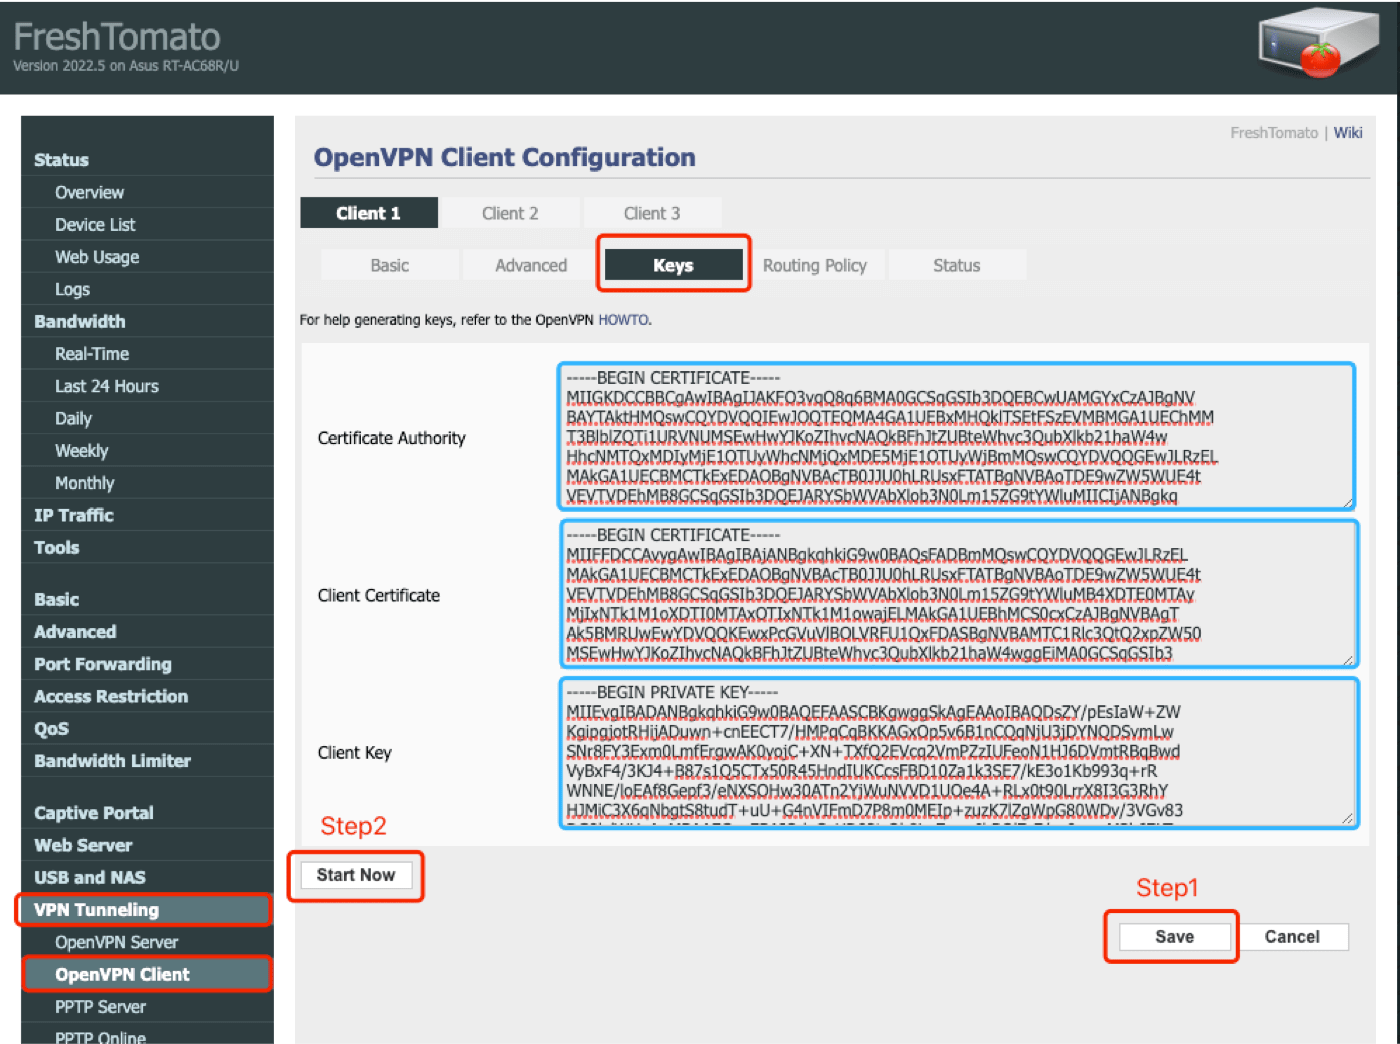This screenshot has height=1044, width=1400.
Task: Open the OpenVPN HOWTO link
Action: (x=623, y=320)
